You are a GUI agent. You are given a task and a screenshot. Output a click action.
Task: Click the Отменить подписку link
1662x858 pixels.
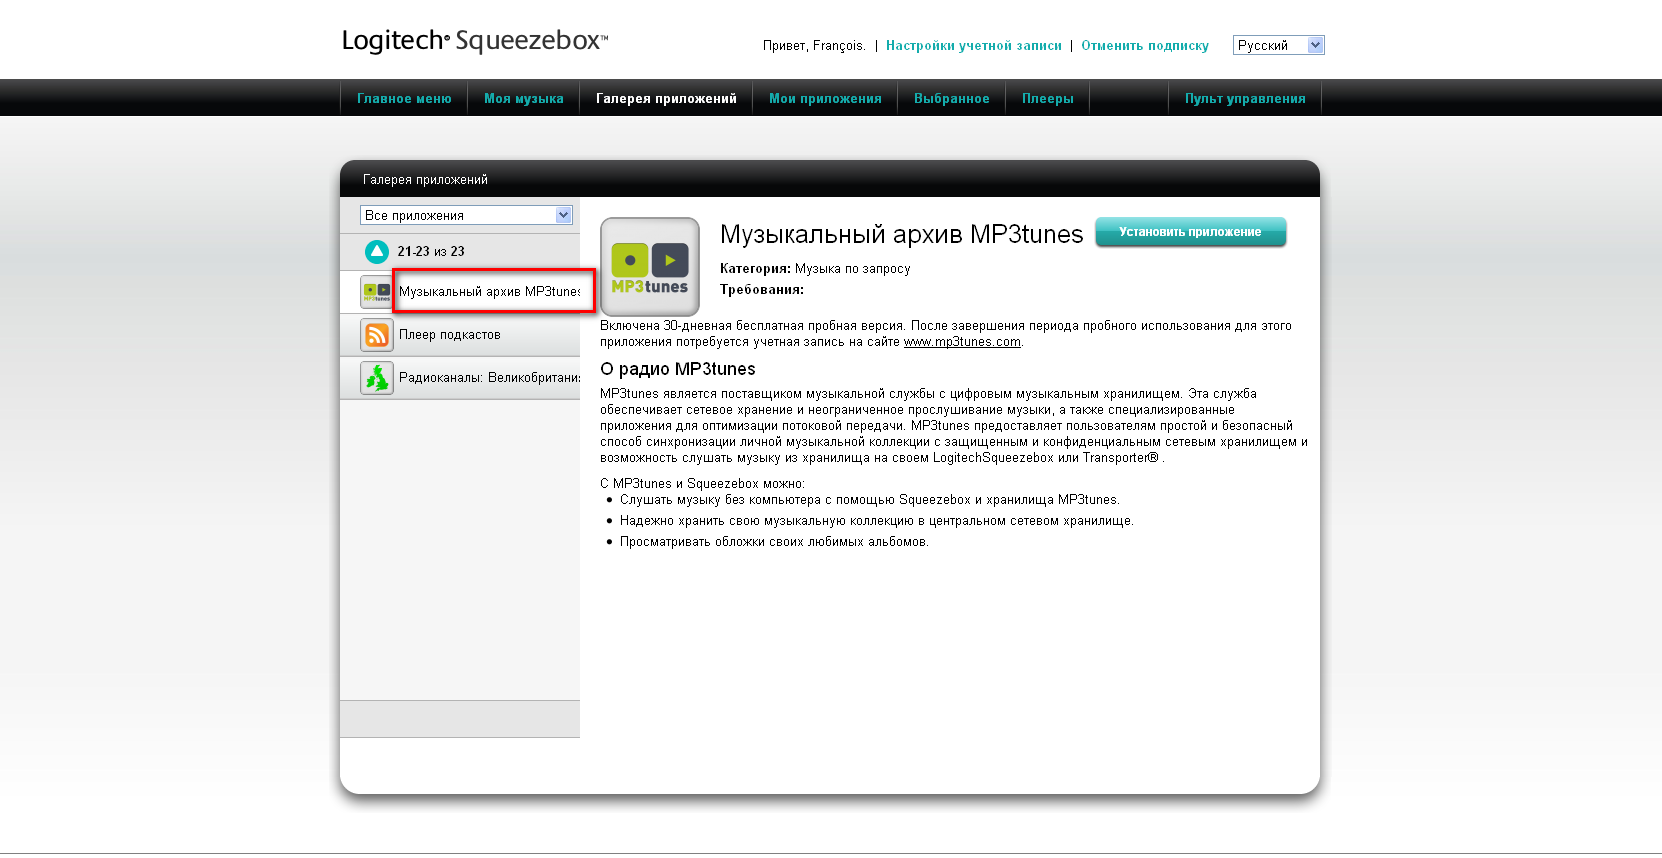pos(1144,46)
